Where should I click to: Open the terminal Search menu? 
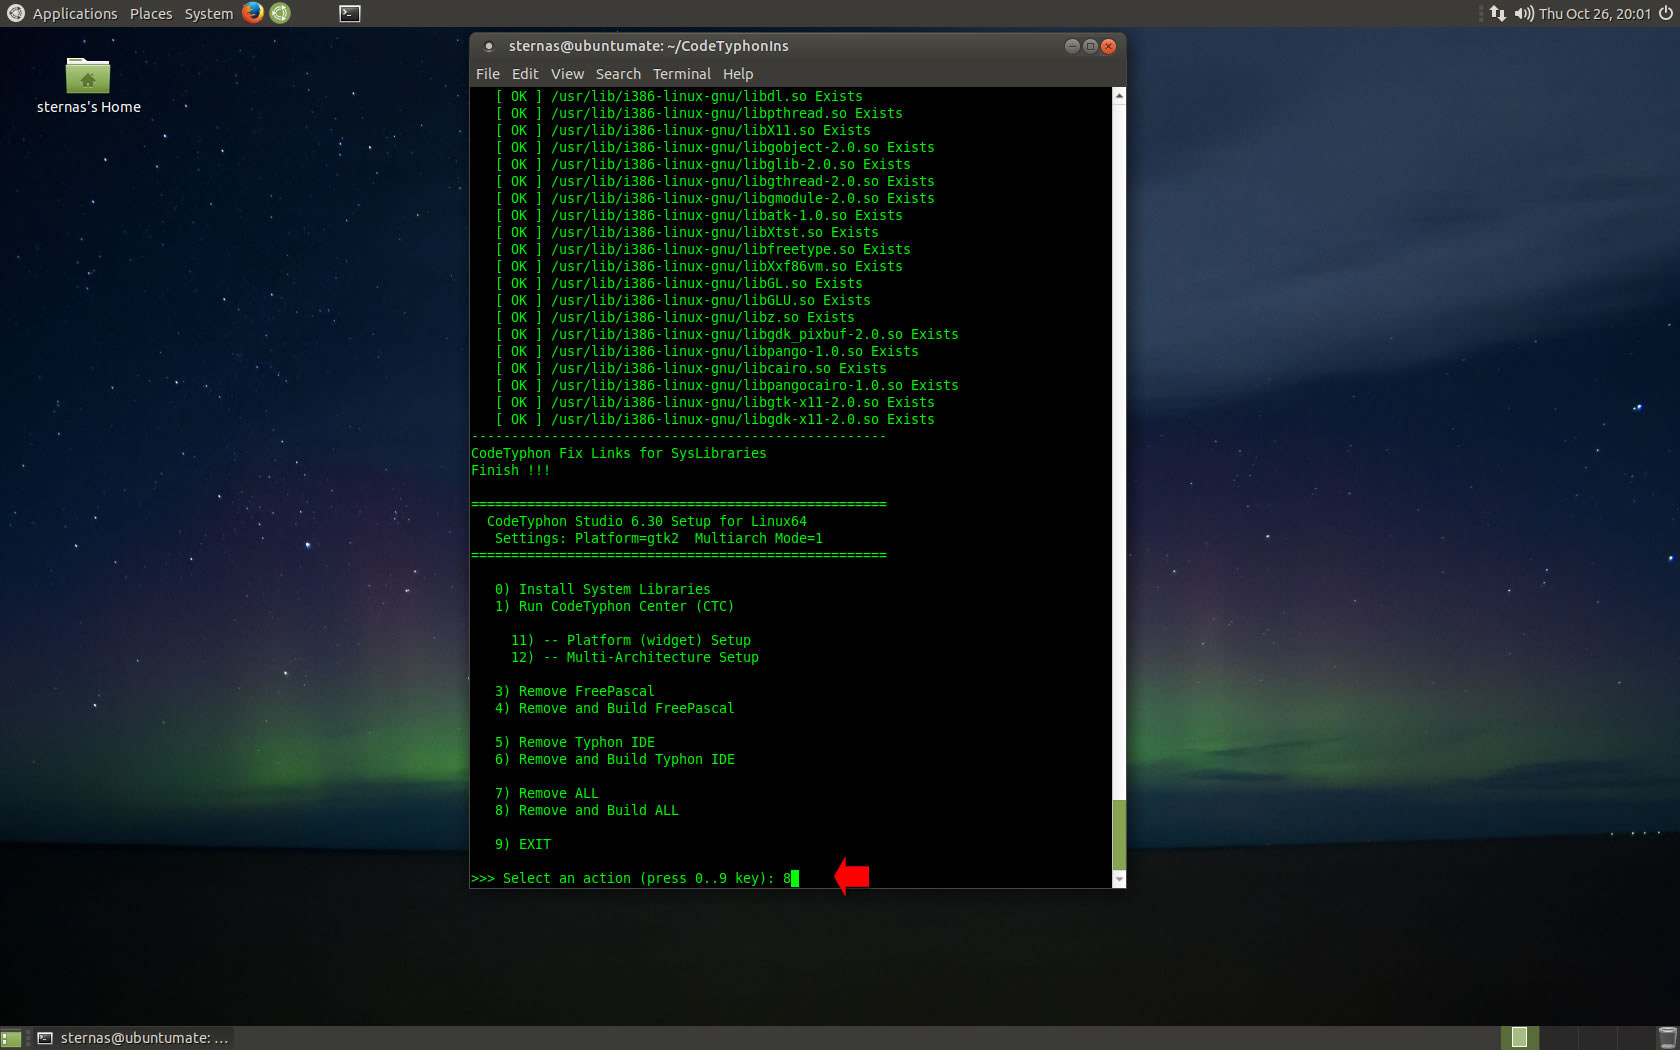[x=618, y=74]
